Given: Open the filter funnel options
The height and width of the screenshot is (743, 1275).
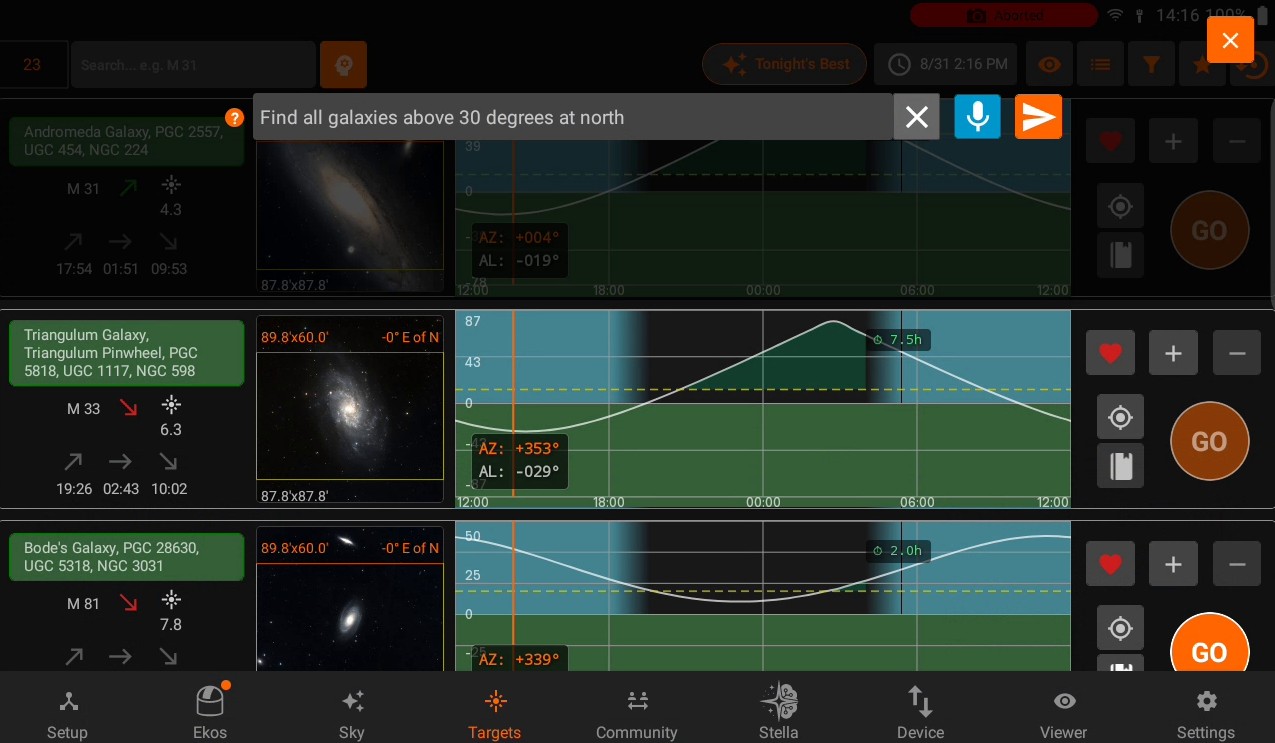Looking at the screenshot, I should pyautogui.click(x=1151, y=64).
